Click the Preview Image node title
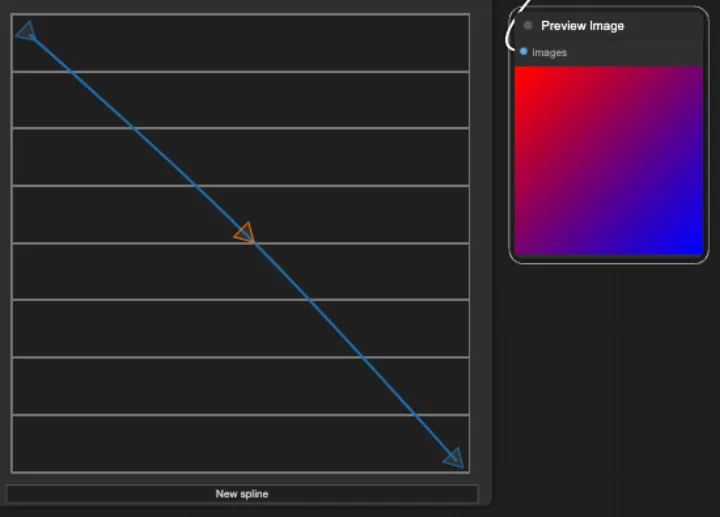This screenshot has height=517, width=720. coord(582,26)
